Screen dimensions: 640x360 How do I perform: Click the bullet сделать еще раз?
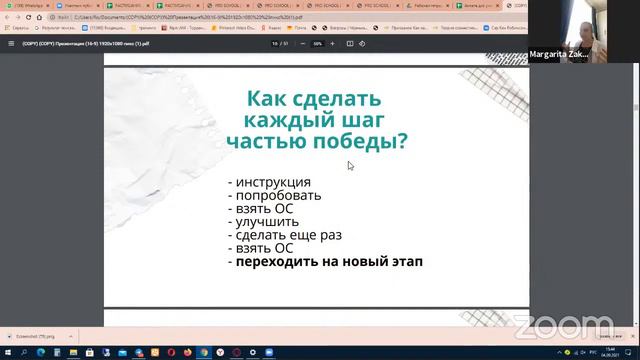pyautogui.click(x=289, y=235)
